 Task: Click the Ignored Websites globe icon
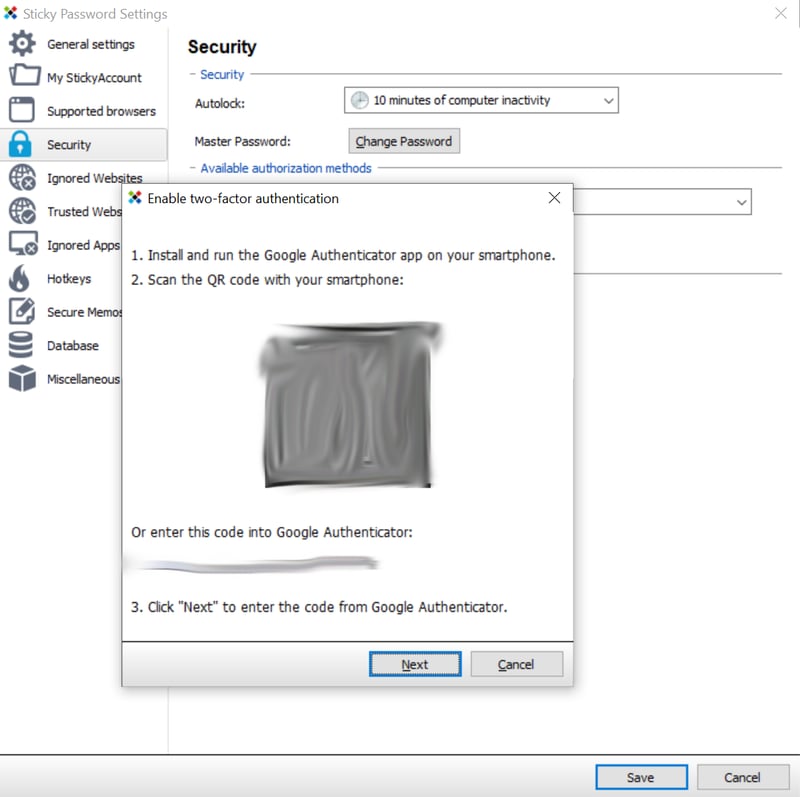(22, 178)
